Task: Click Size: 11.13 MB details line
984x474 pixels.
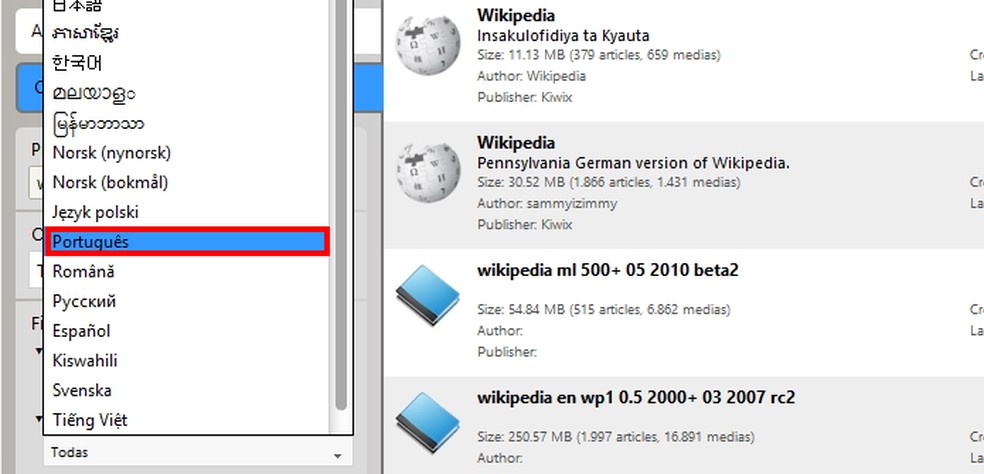Action: [x=599, y=55]
